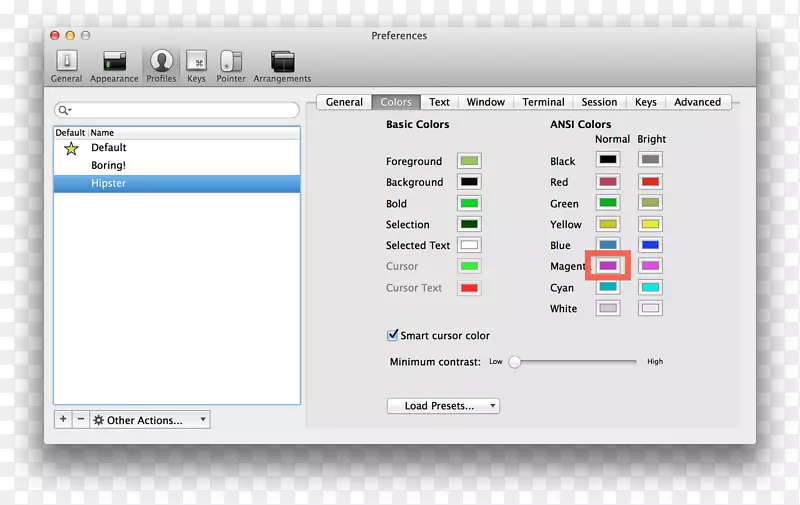Click the search magnifier icon in profile search
Viewport: 800px width, 505px height.
tap(64, 110)
